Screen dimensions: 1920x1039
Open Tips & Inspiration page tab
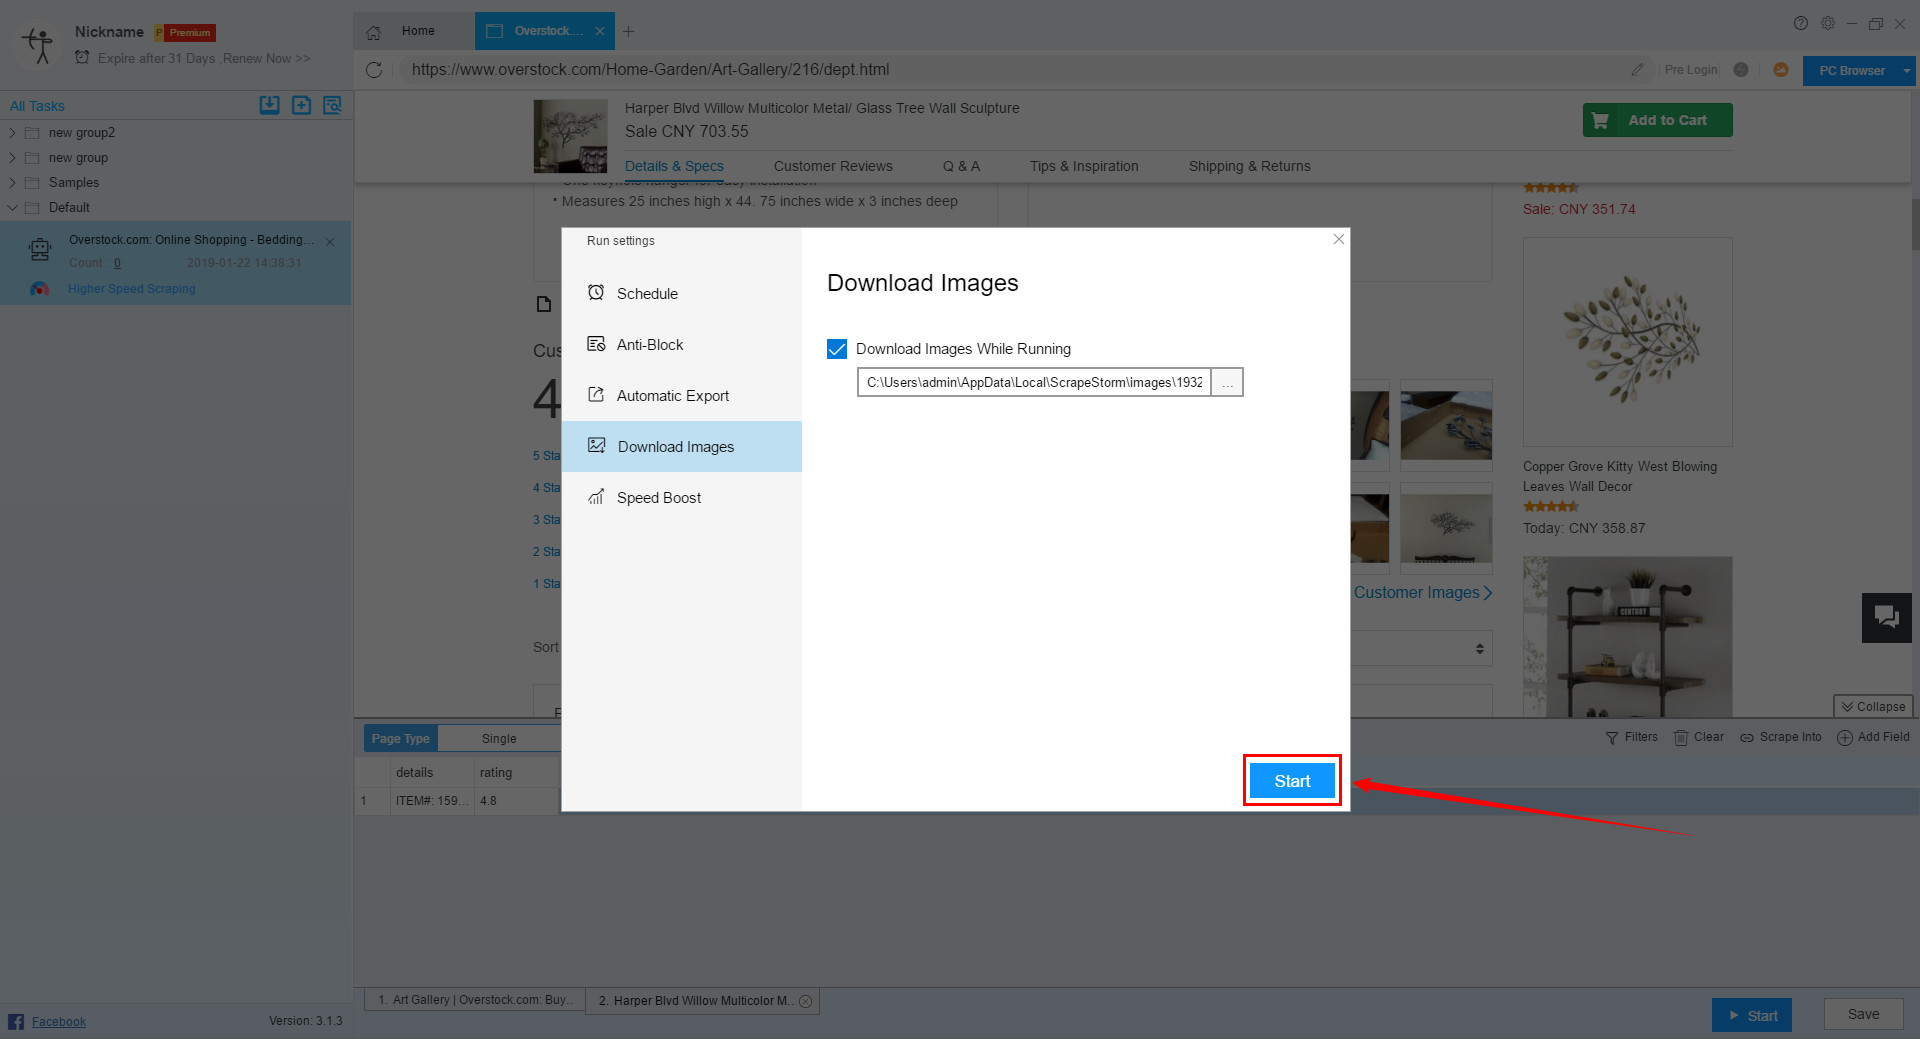1084,166
